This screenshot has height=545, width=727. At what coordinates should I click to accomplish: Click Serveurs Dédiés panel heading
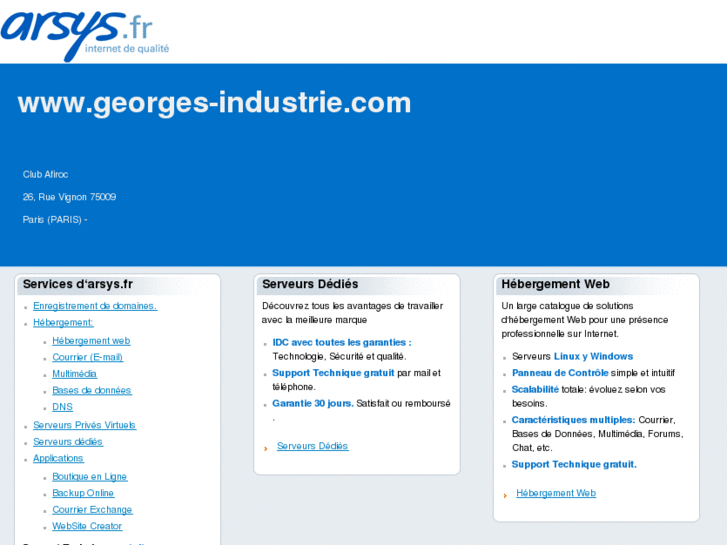tap(310, 284)
